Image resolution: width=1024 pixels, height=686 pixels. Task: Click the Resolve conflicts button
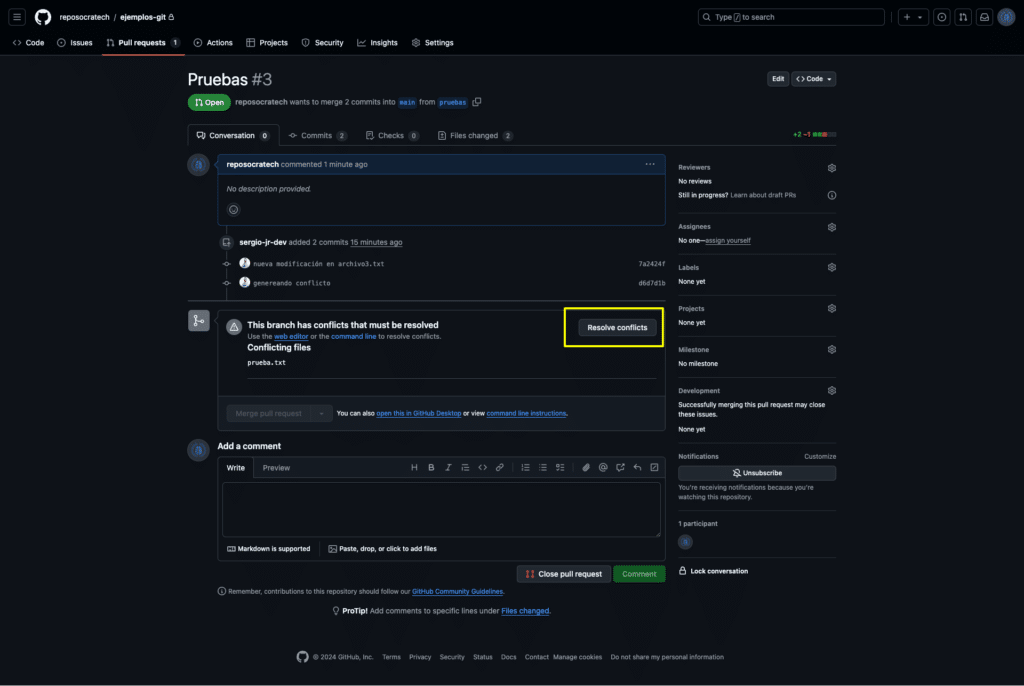click(x=616, y=327)
